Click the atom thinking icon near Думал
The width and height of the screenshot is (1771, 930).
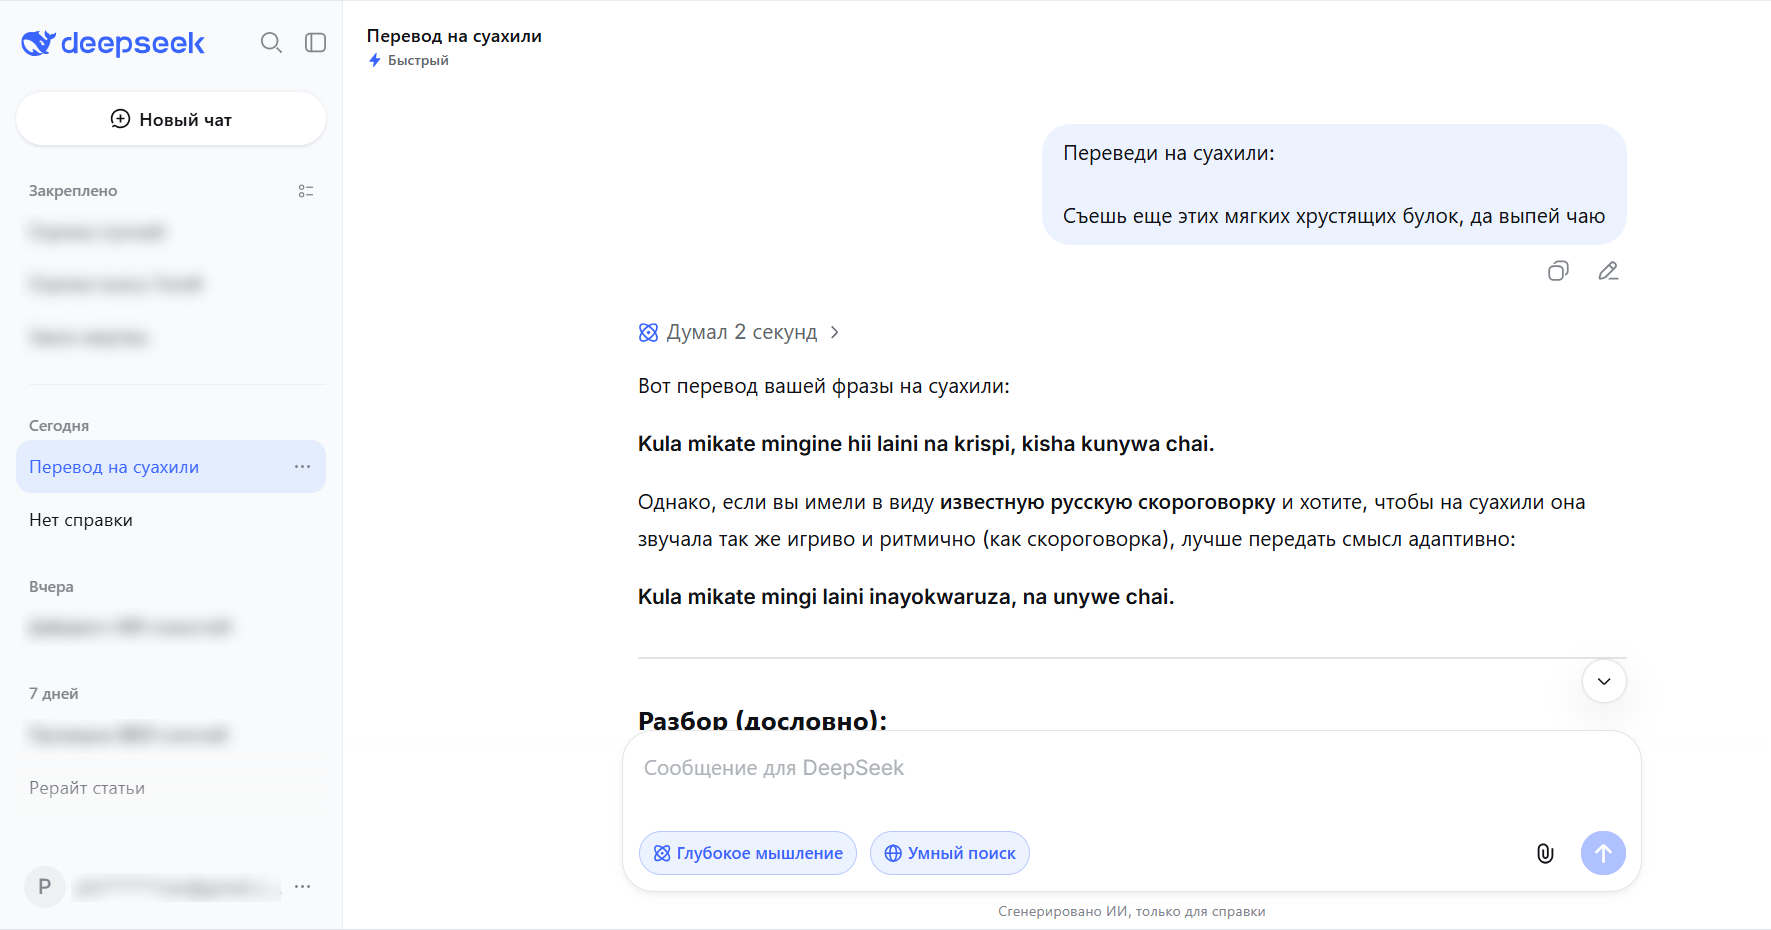(x=648, y=332)
